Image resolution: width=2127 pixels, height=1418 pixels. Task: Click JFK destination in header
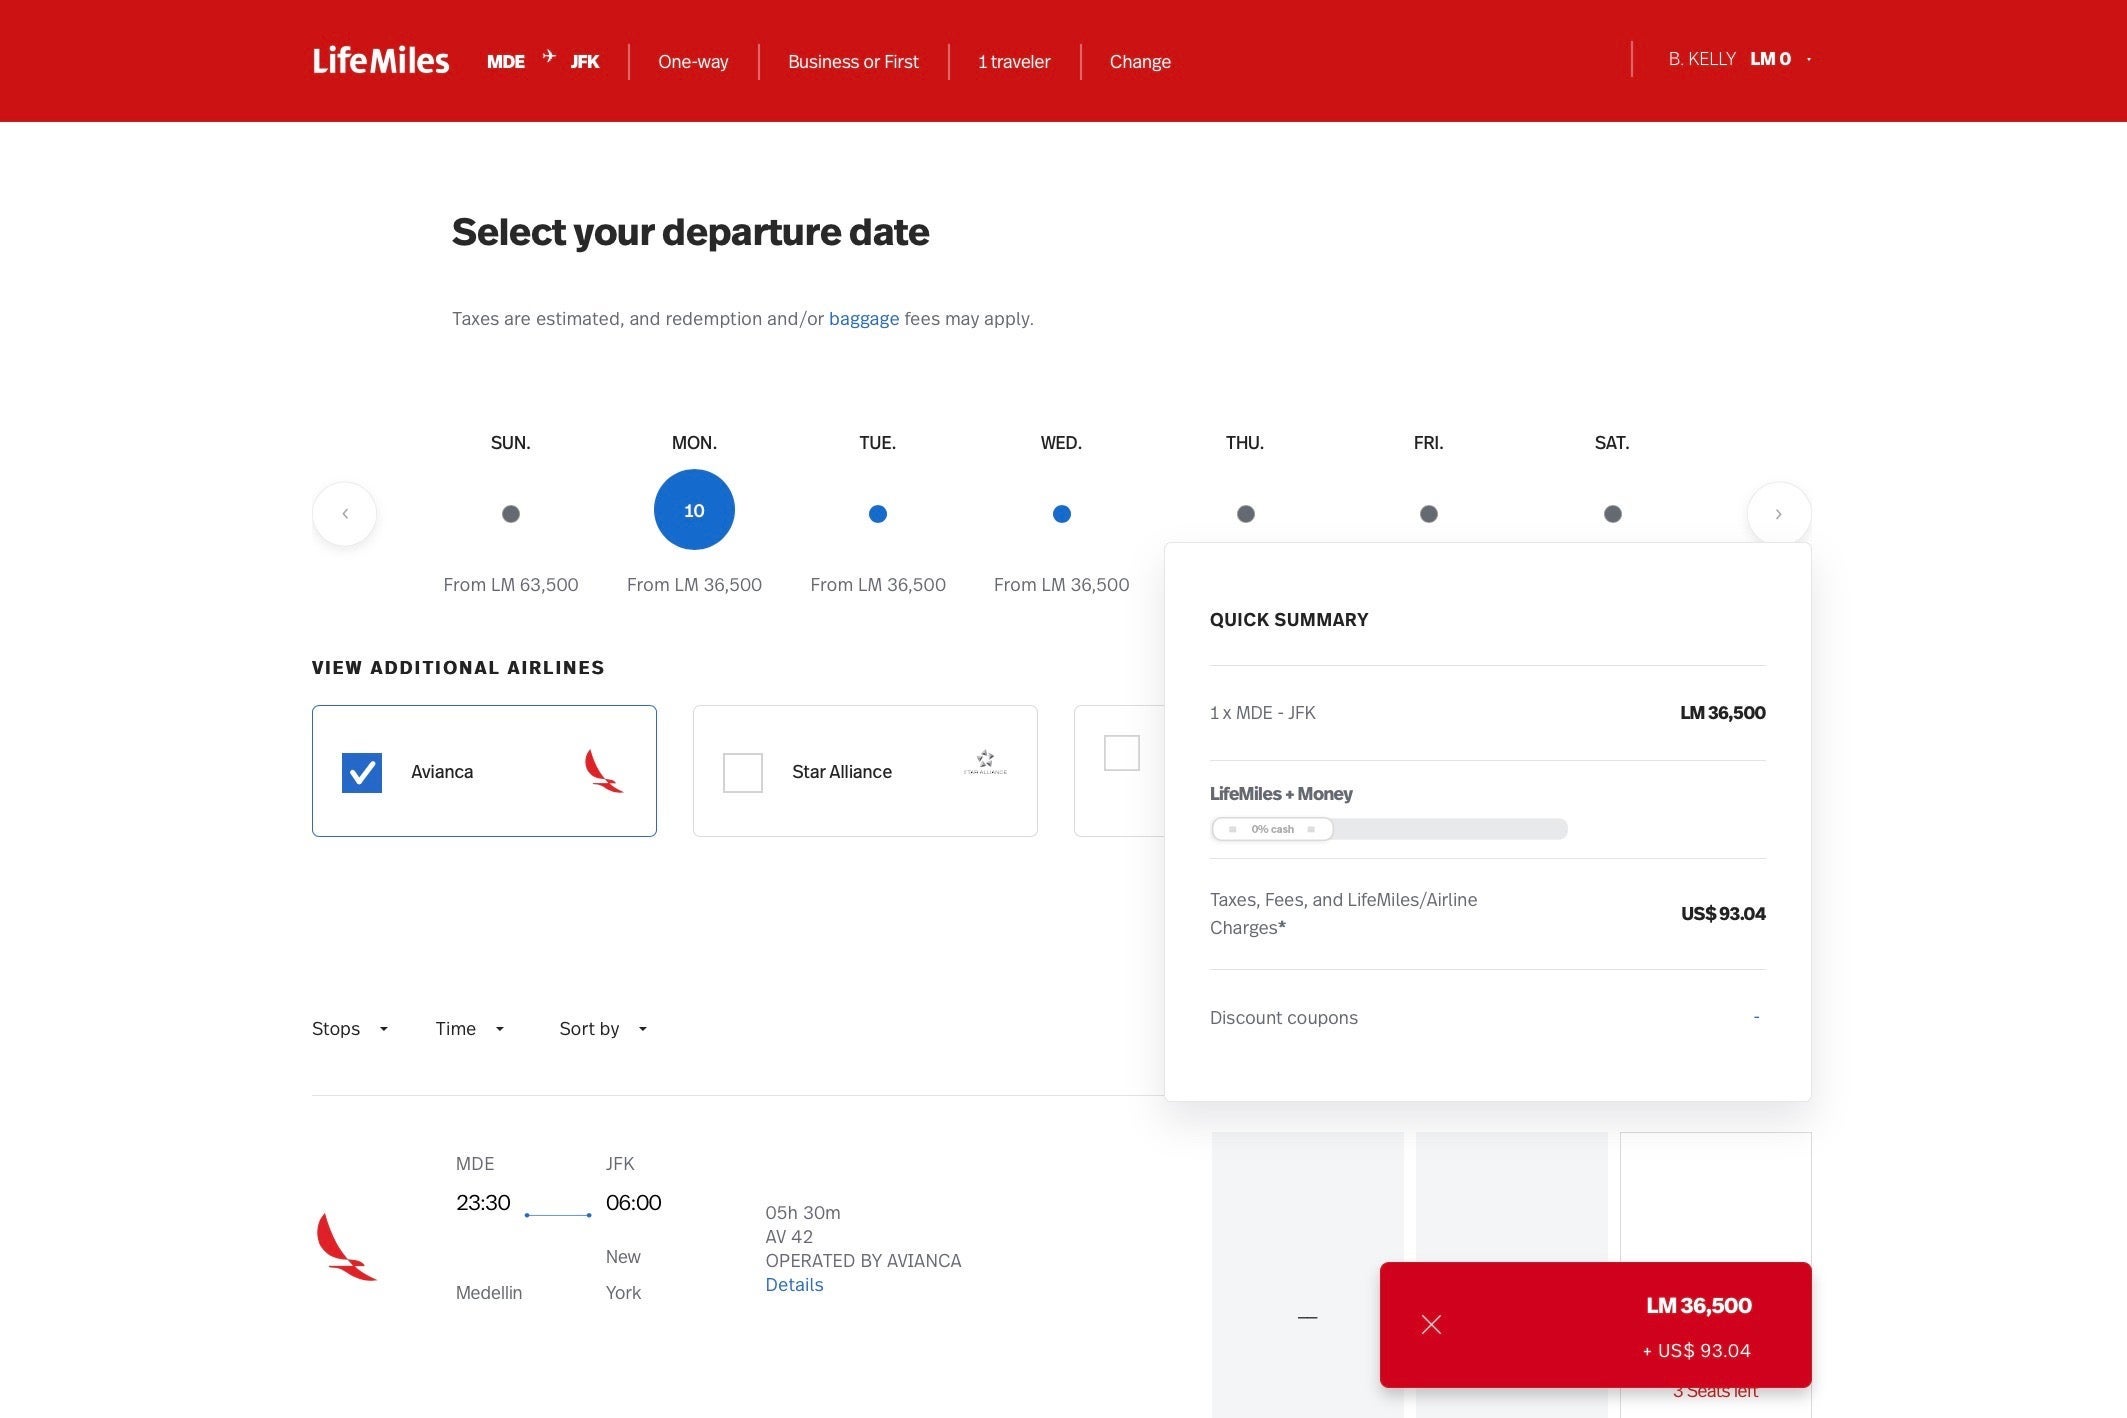(585, 62)
